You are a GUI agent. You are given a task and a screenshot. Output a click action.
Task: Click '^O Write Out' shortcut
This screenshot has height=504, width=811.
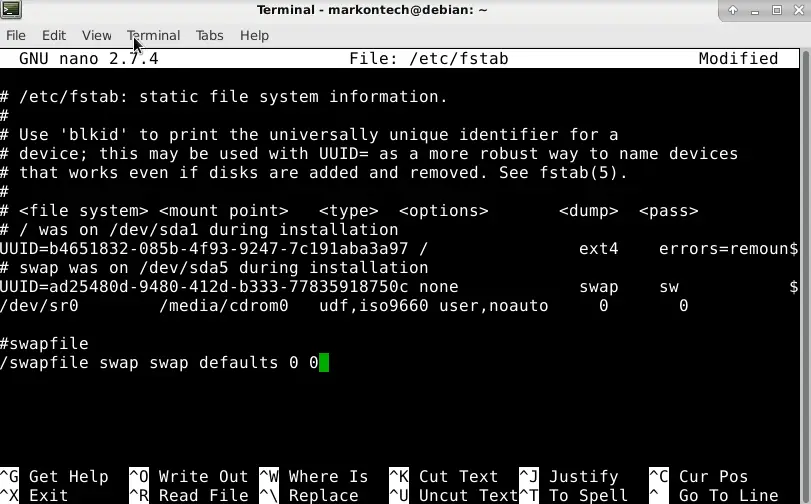pos(189,477)
